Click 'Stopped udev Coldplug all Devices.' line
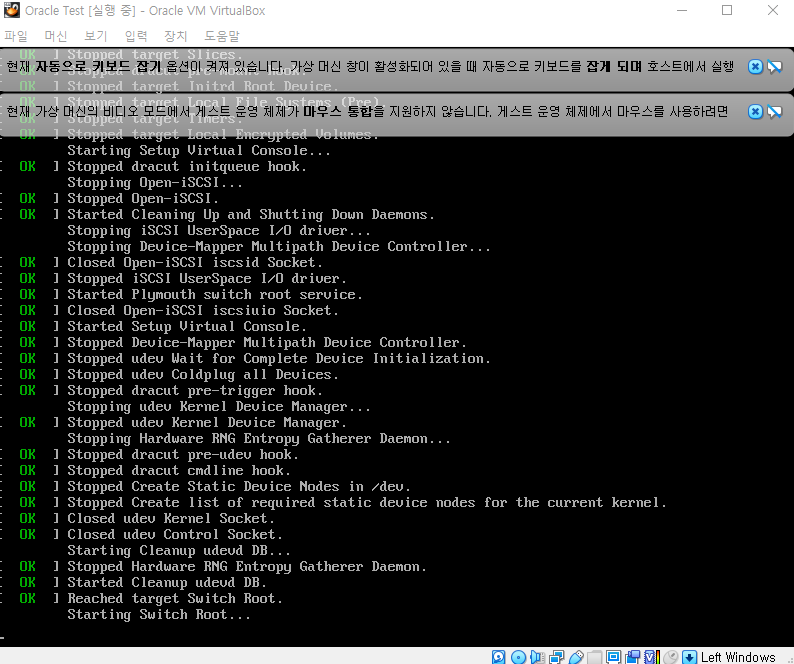794x664 pixels. 203,374
